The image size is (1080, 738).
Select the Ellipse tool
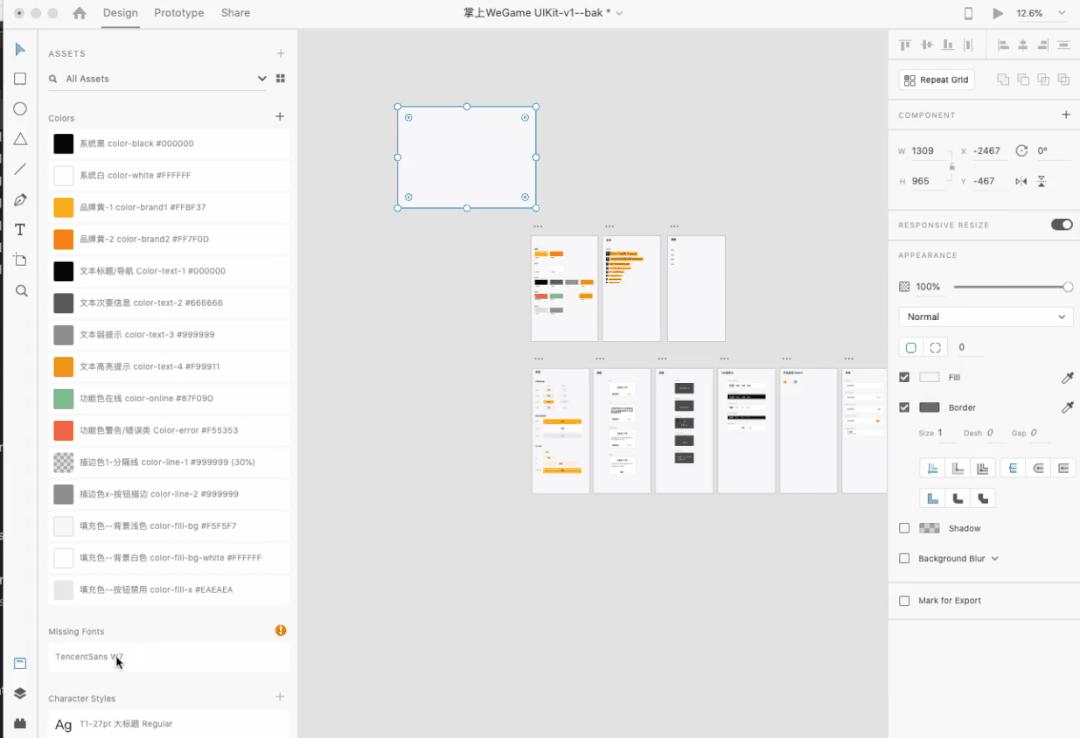click(20, 109)
